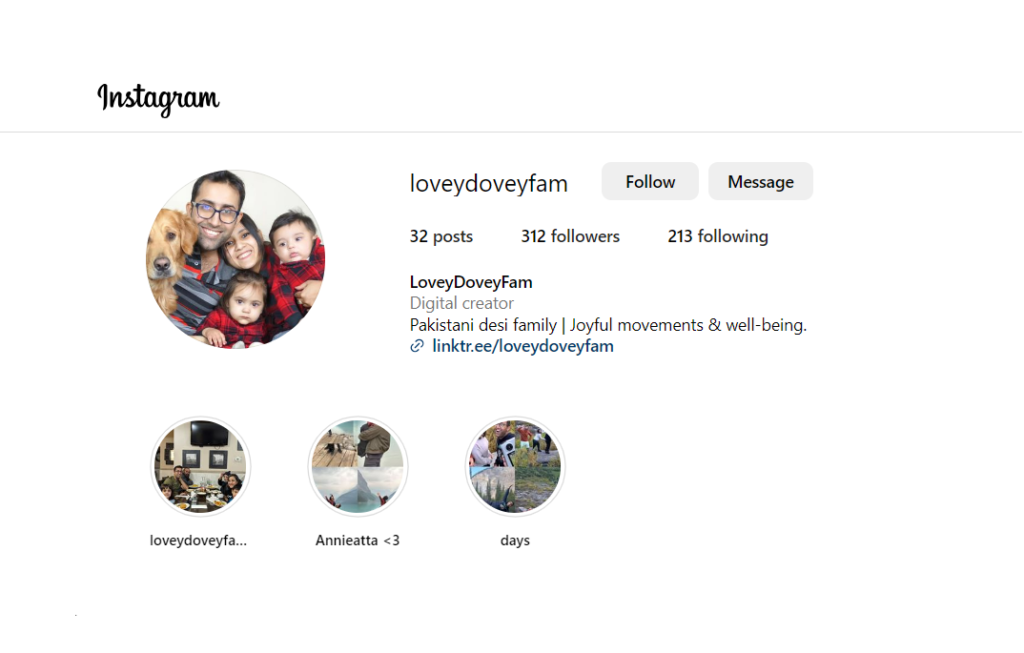The width and height of the screenshot is (1024, 653).
Task: Click the Digital creator category text
Action: coord(462,304)
